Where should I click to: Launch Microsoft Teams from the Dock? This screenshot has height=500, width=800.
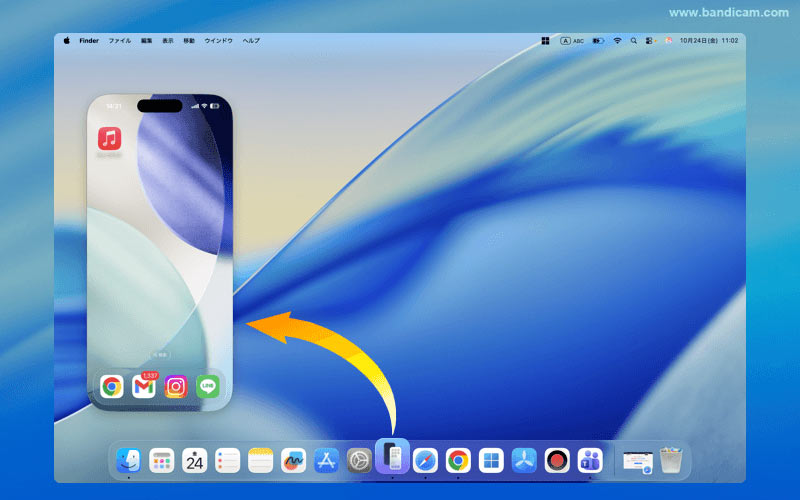pos(590,460)
